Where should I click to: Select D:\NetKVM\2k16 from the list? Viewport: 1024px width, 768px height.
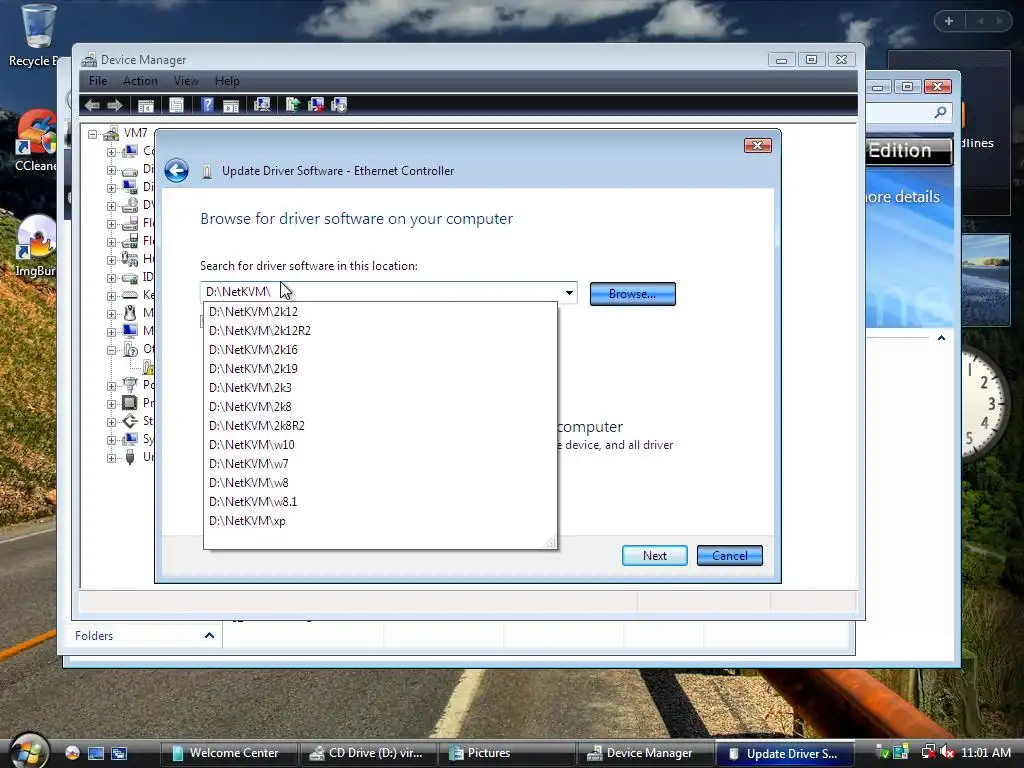point(380,349)
